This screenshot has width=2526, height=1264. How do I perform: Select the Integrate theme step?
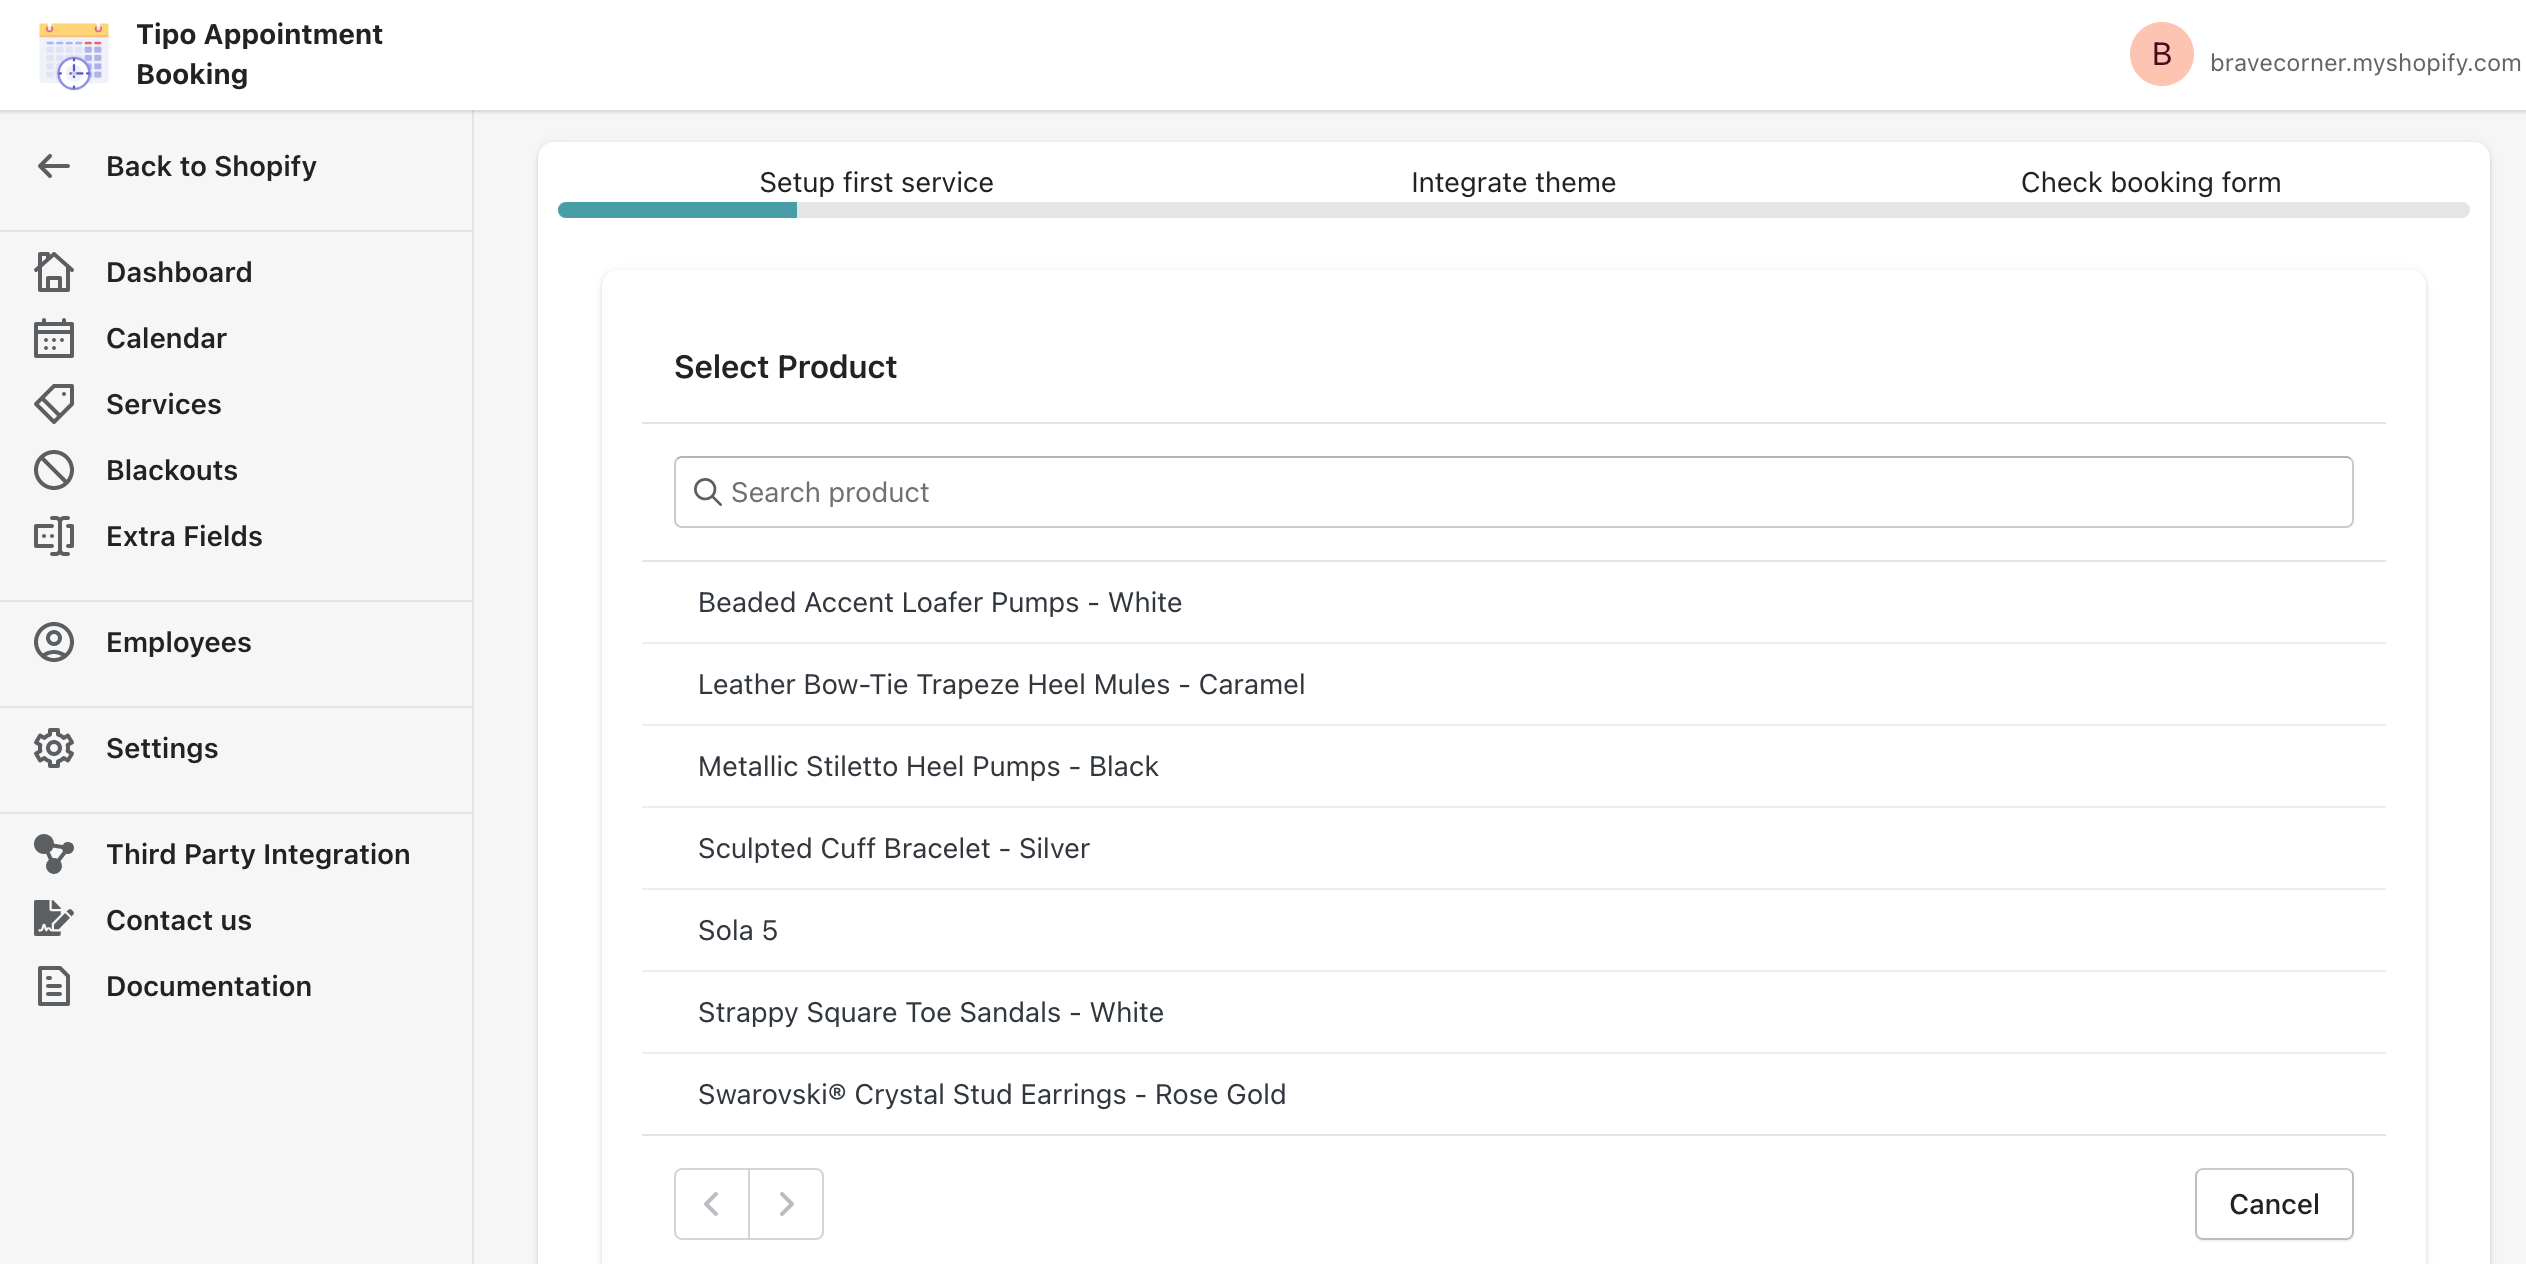pos(1513,182)
